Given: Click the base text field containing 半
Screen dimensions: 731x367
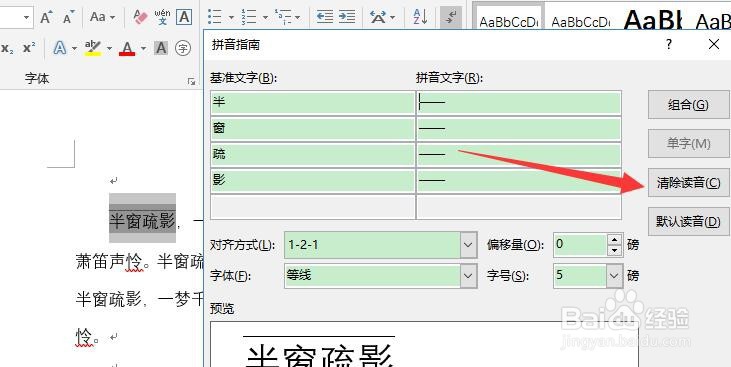Looking at the screenshot, I should pyautogui.click(x=312, y=103).
